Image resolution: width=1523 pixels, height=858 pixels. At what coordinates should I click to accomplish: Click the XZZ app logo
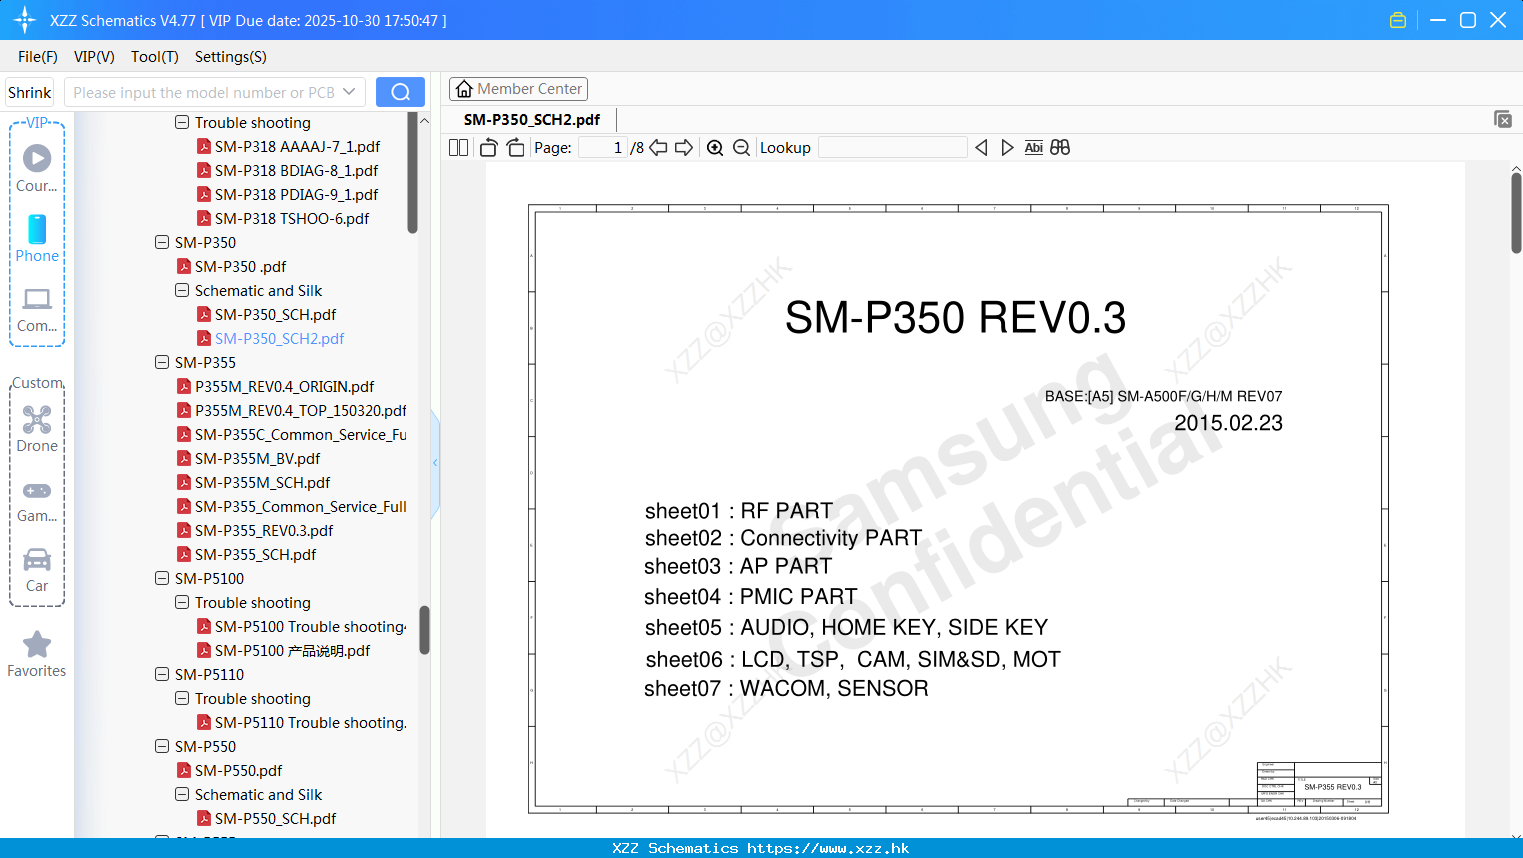tap(25, 20)
